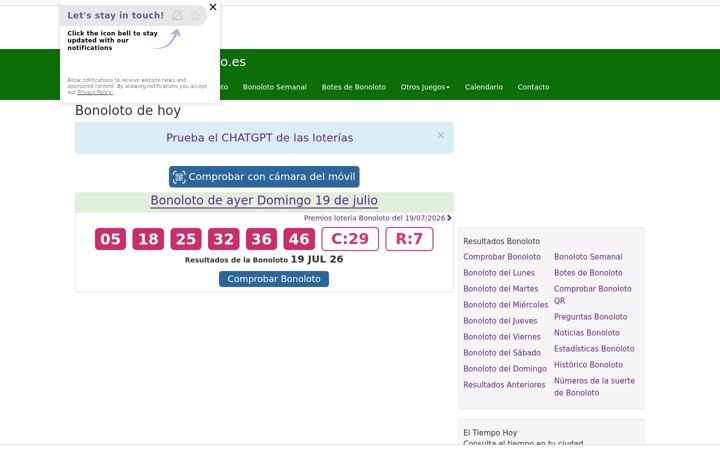The height and width of the screenshot is (450, 720).
Task: Open Bonoloto Semanal in the green navigation bar
Action: 275,87
